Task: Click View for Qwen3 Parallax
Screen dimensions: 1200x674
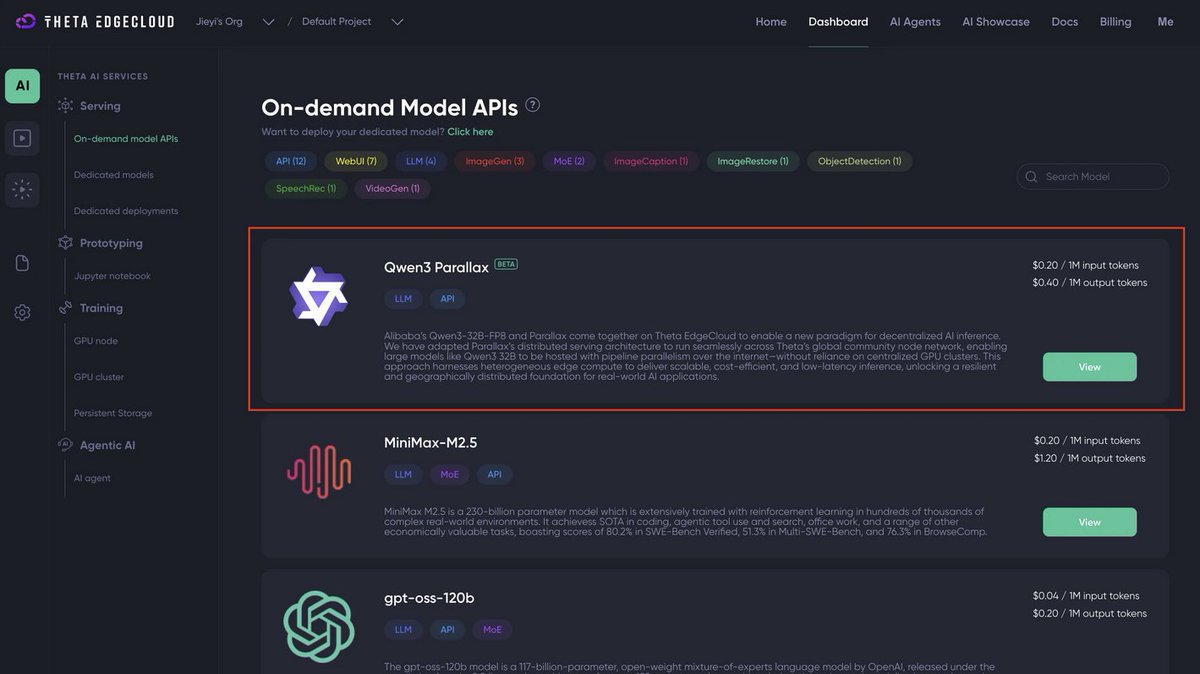Action: pyautogui.click(x=1089, y=367)
